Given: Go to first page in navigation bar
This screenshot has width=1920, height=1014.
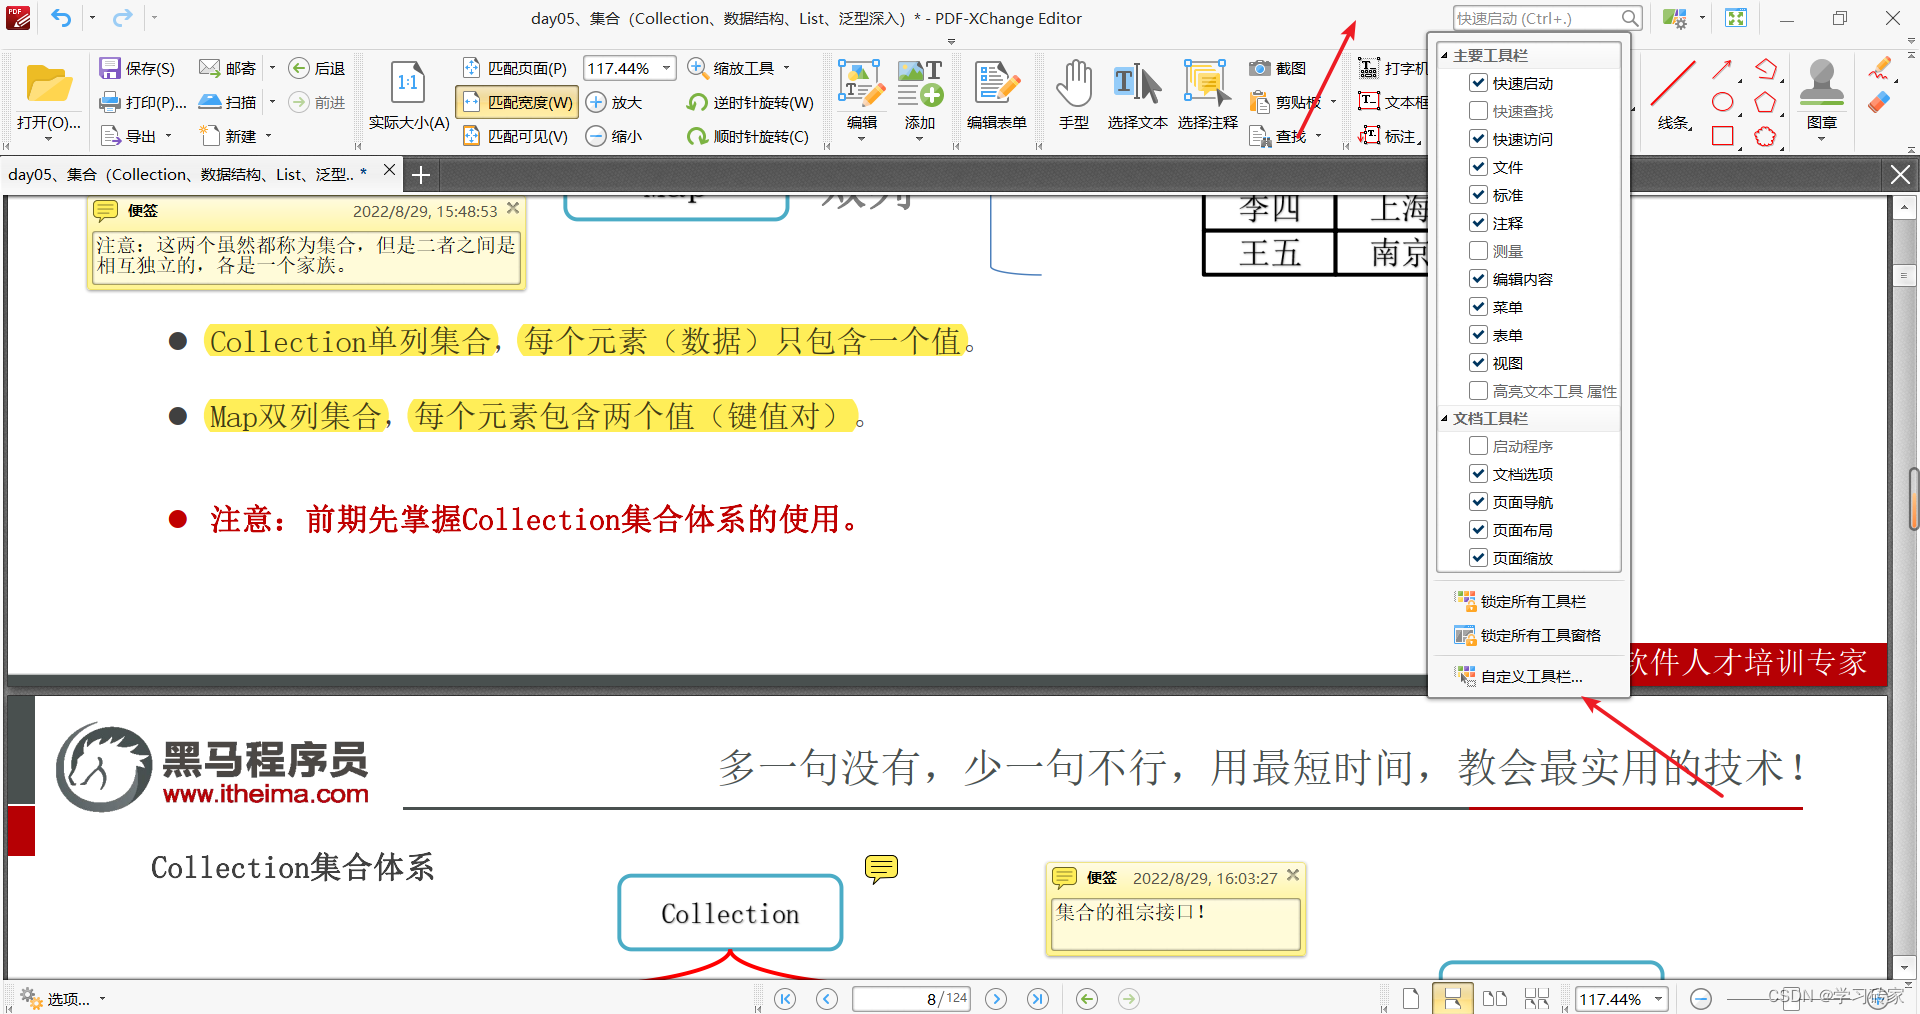Looking at the screenshot, I should point(785,998).
